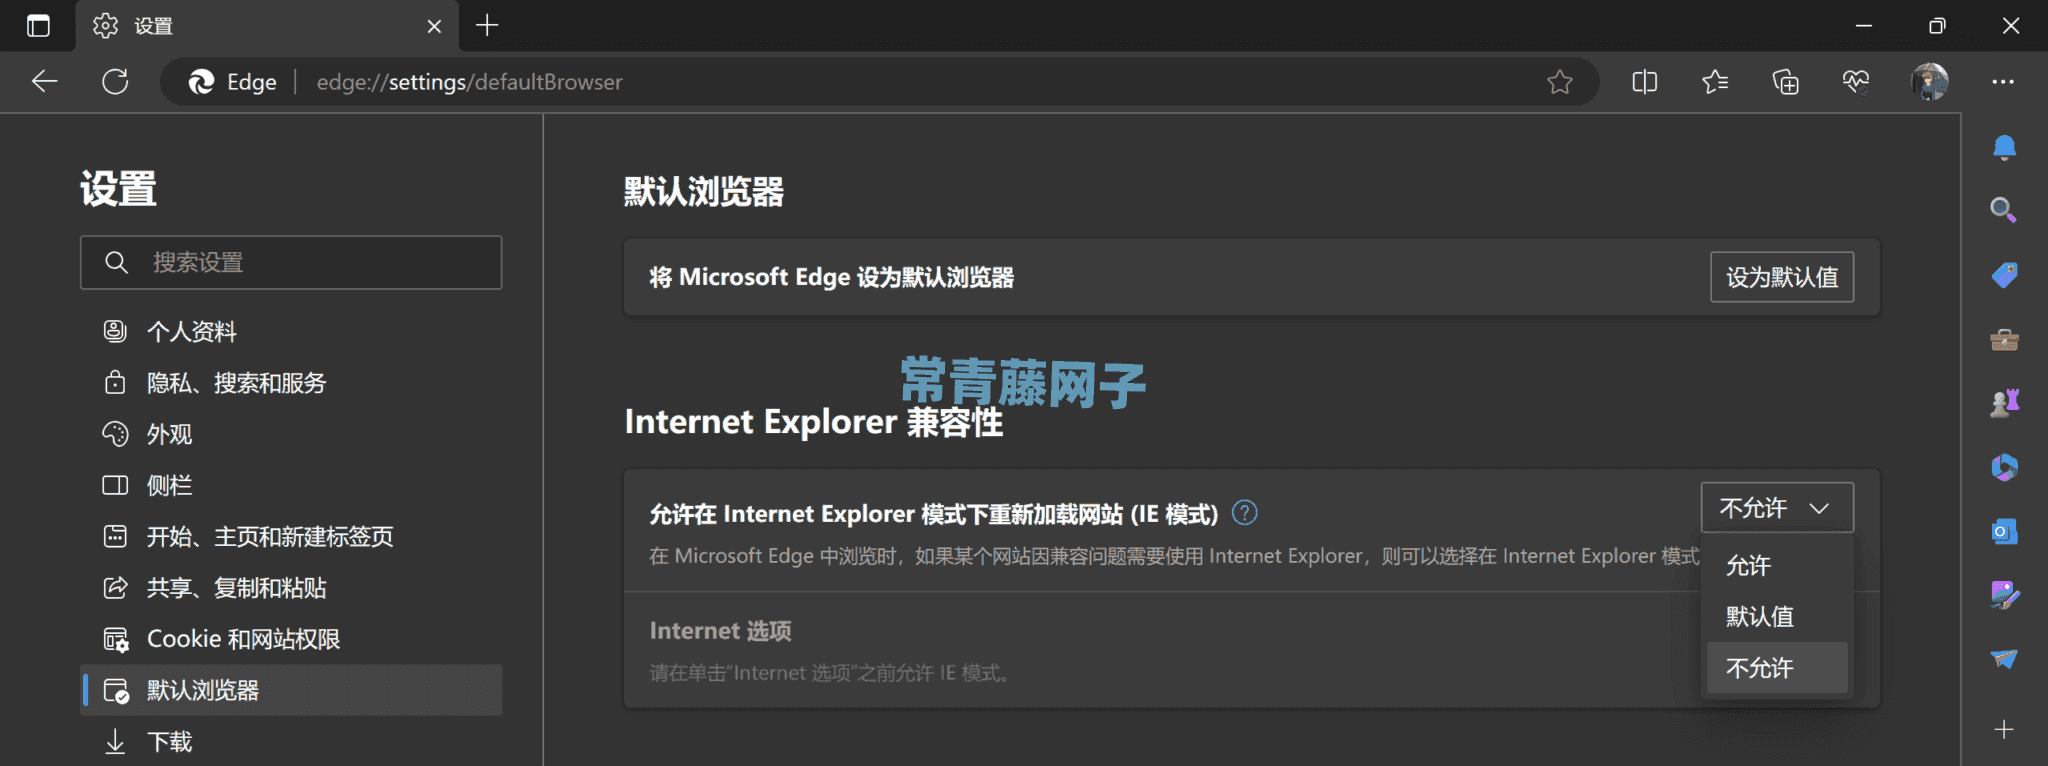
Task: Open split screen view
Action: point(1644,82)
